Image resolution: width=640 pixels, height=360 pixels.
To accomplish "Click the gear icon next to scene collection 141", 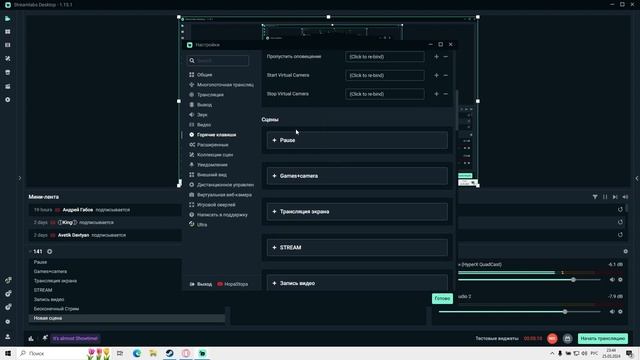I will click(49, 251).
